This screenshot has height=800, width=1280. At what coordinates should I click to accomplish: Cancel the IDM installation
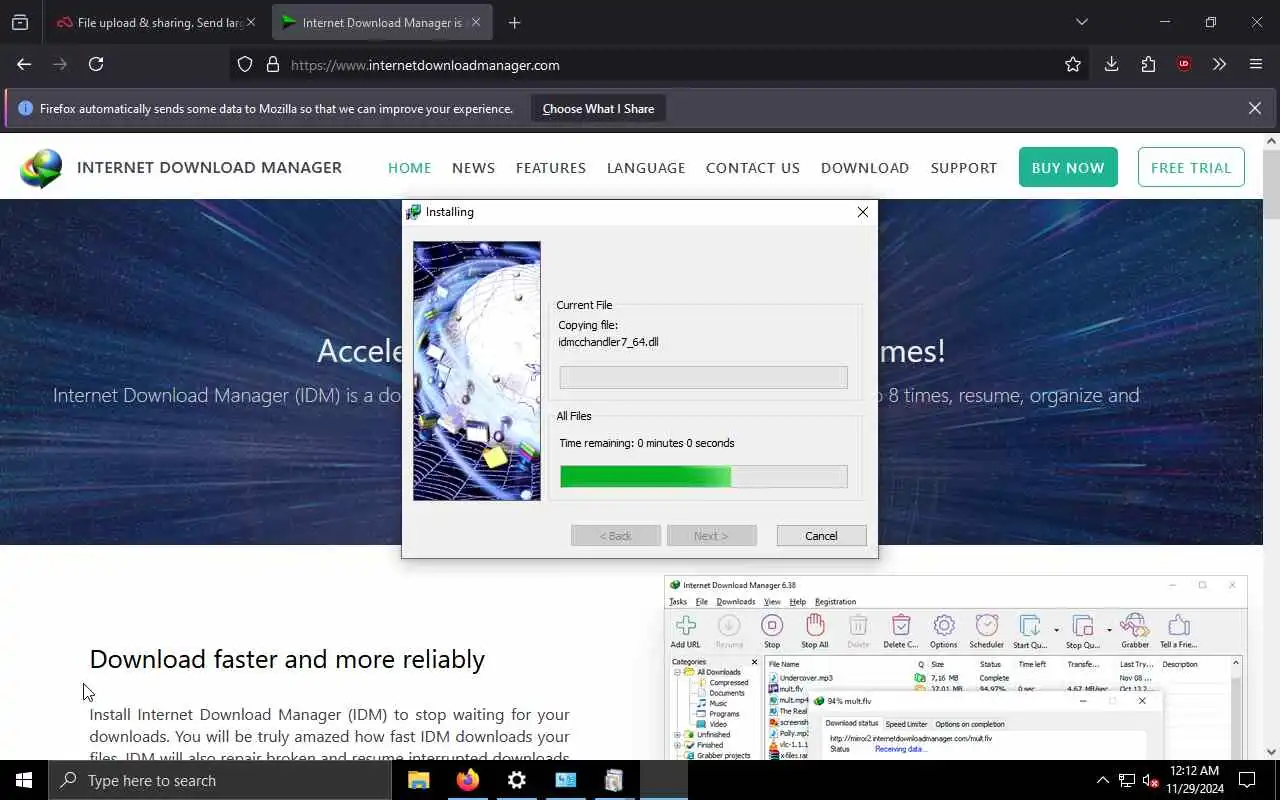(821, 536)
